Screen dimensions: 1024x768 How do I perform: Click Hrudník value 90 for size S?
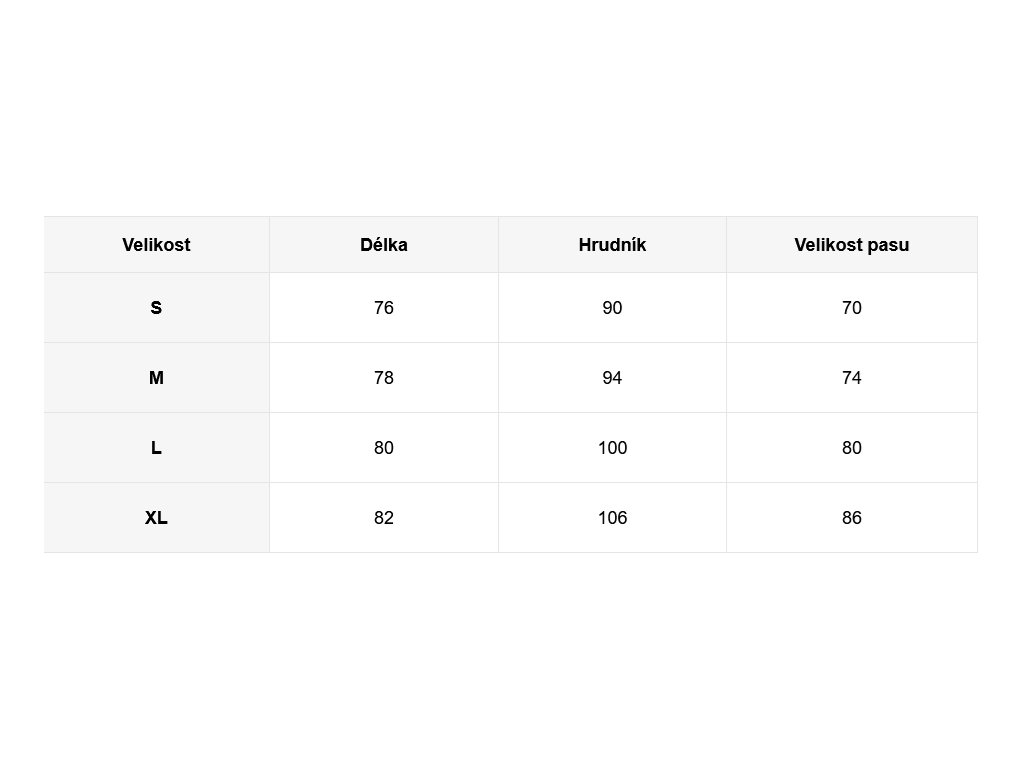pyautogui.click(x=612, y=308)
